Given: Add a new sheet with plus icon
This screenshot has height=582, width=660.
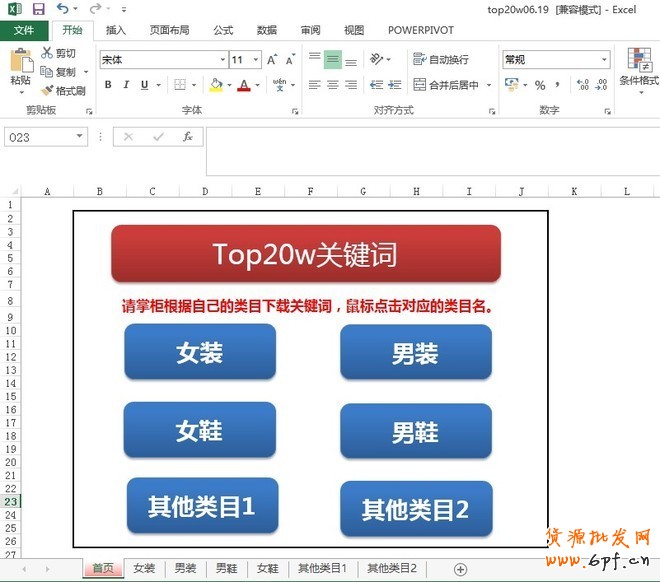Looking at the screenshot, I should pos(460,569).
